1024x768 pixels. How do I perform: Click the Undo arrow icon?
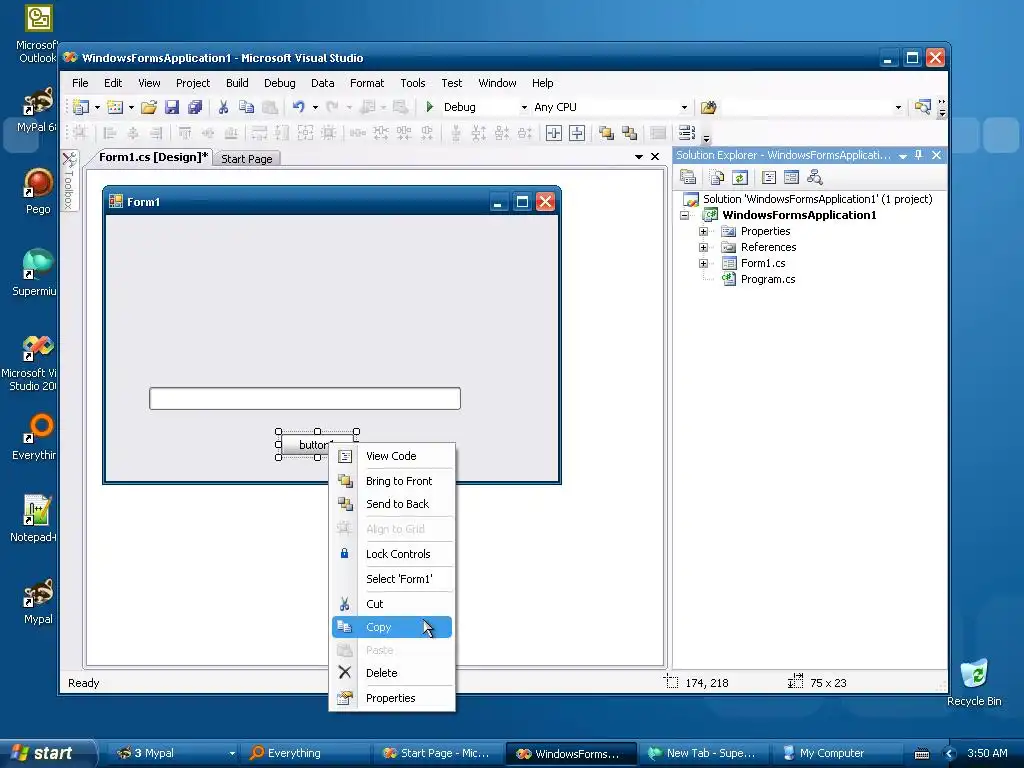pyautogui.click(x=298, y=107)
